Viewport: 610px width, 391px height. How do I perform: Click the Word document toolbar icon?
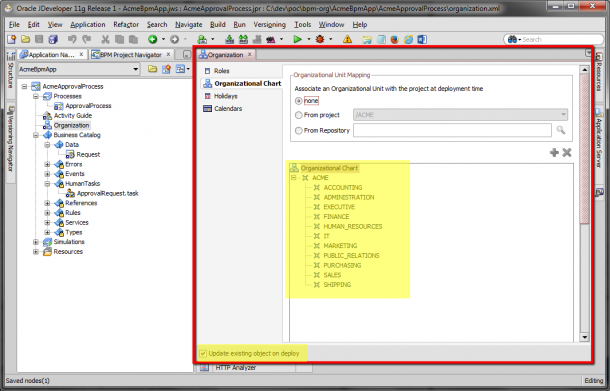tap(422, 39)
